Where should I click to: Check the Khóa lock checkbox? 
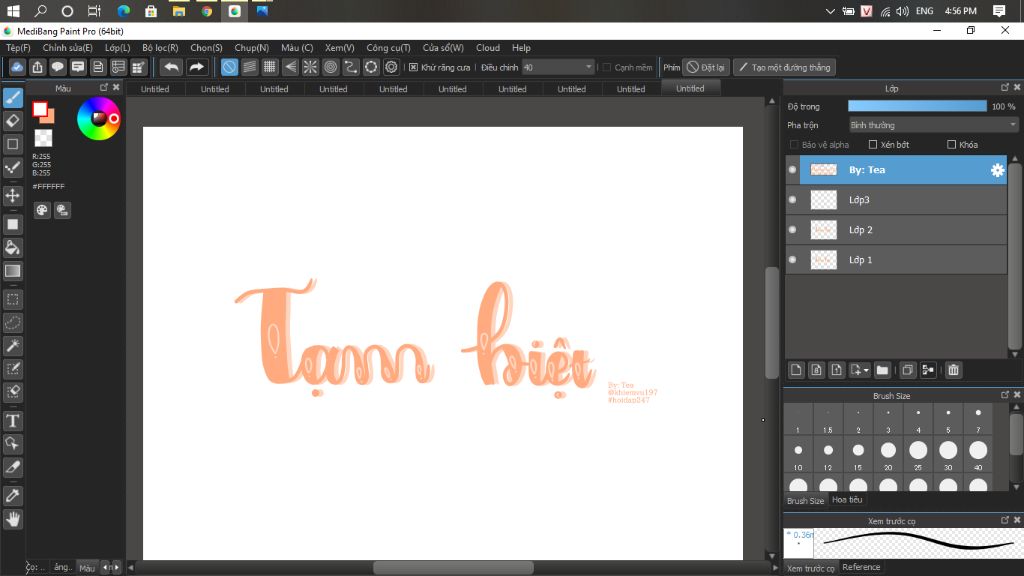point(952,144)
